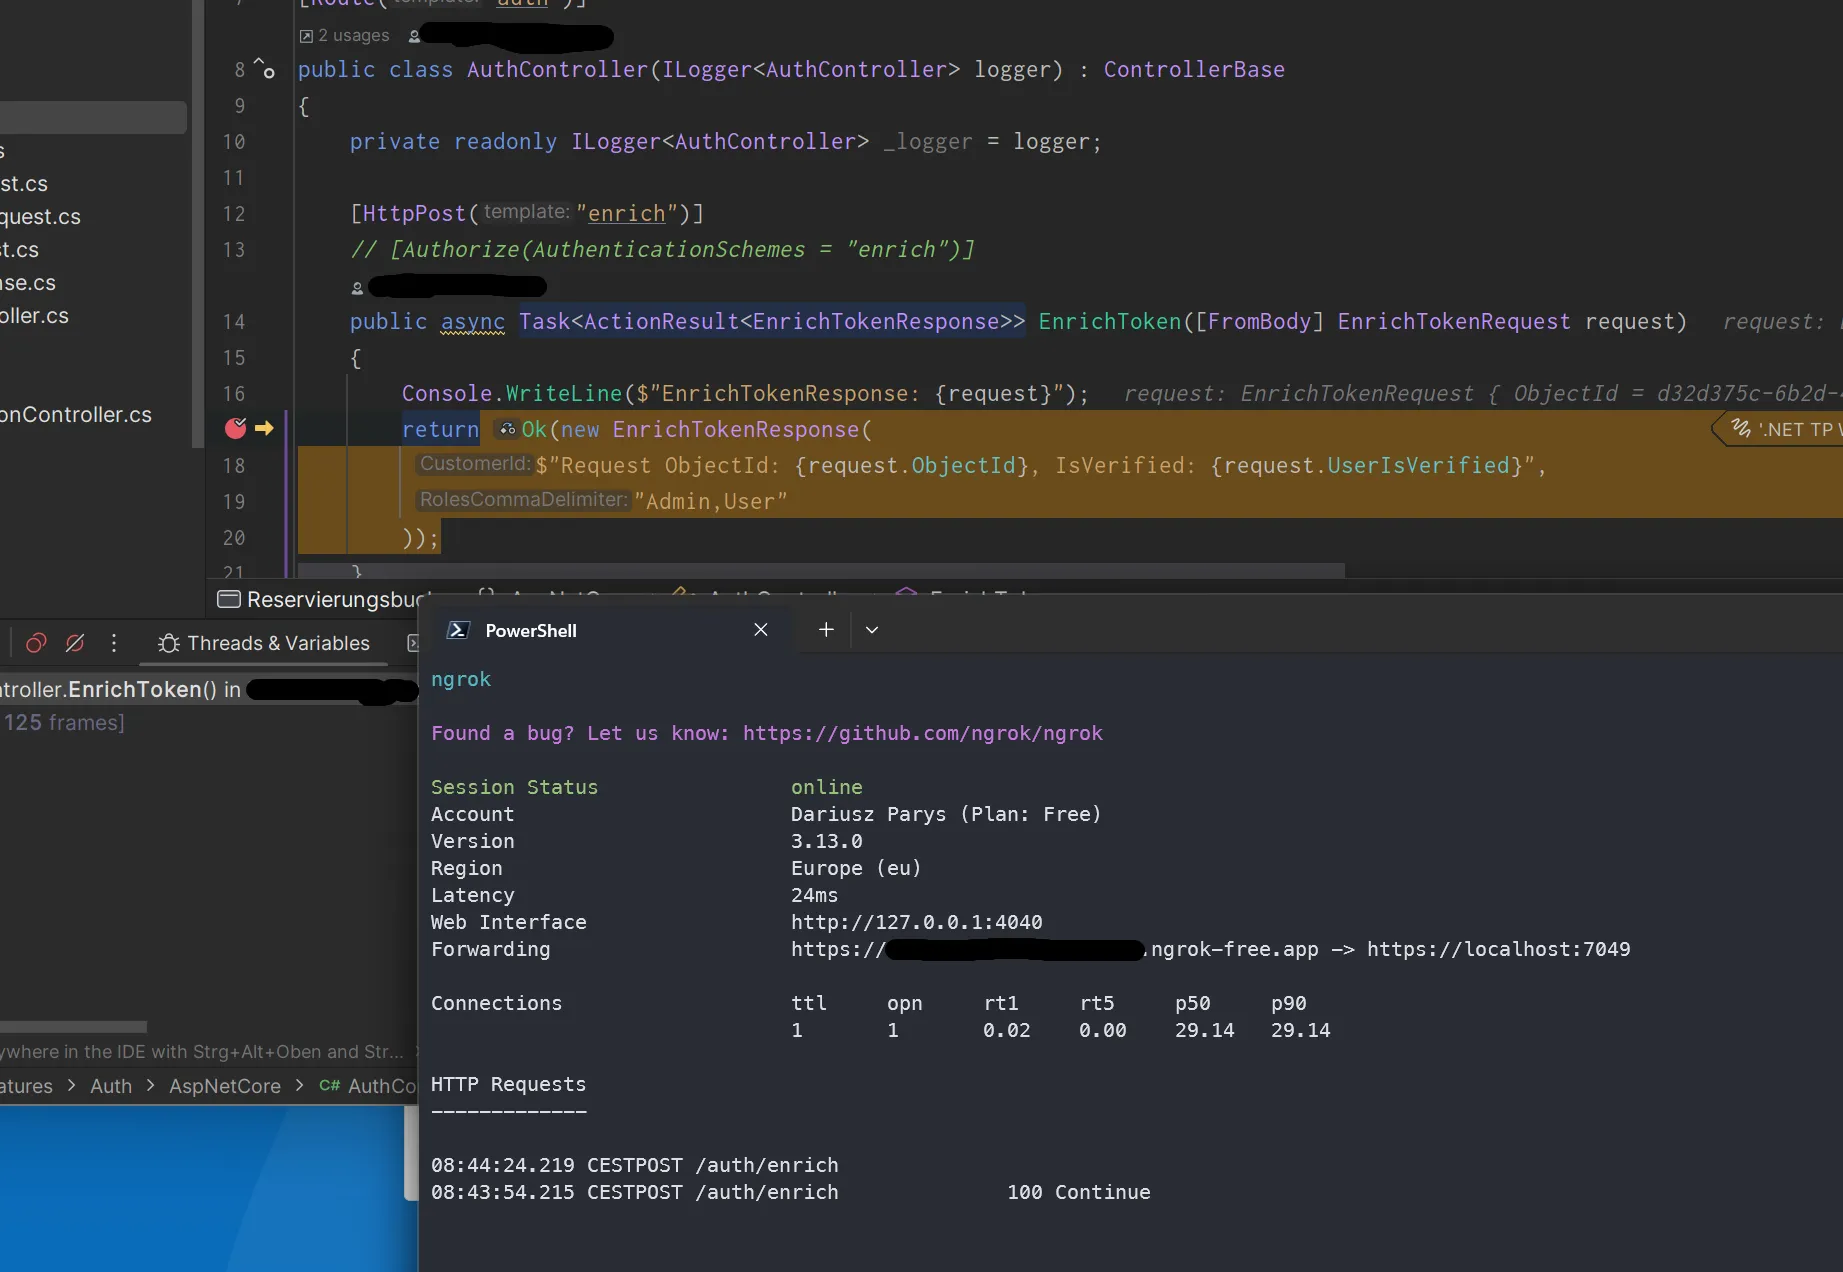Viewport: 1843px width, 1272px height.
Task: Click the horizontal scrollbar under the editor
Action: [820, 570]
